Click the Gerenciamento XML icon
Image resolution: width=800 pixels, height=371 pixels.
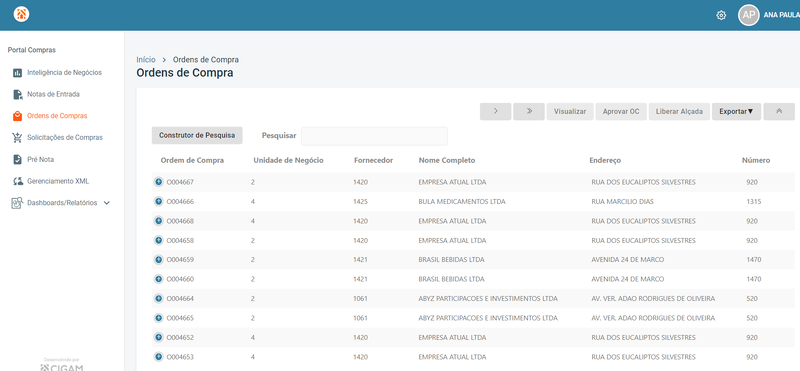(x=17, y=181)
